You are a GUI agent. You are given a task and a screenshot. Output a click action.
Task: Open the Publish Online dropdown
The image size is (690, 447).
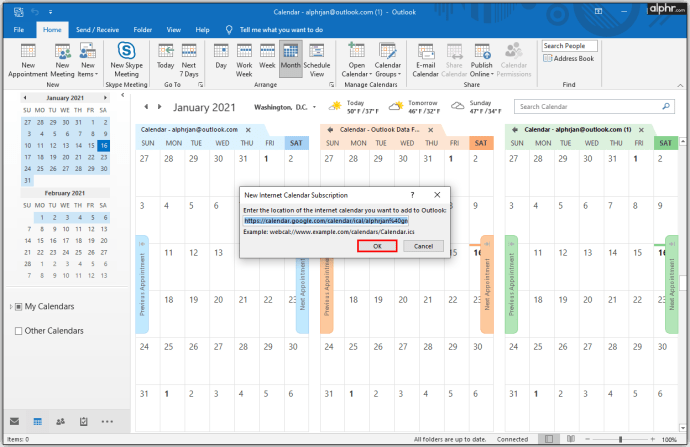pos(482,60)
